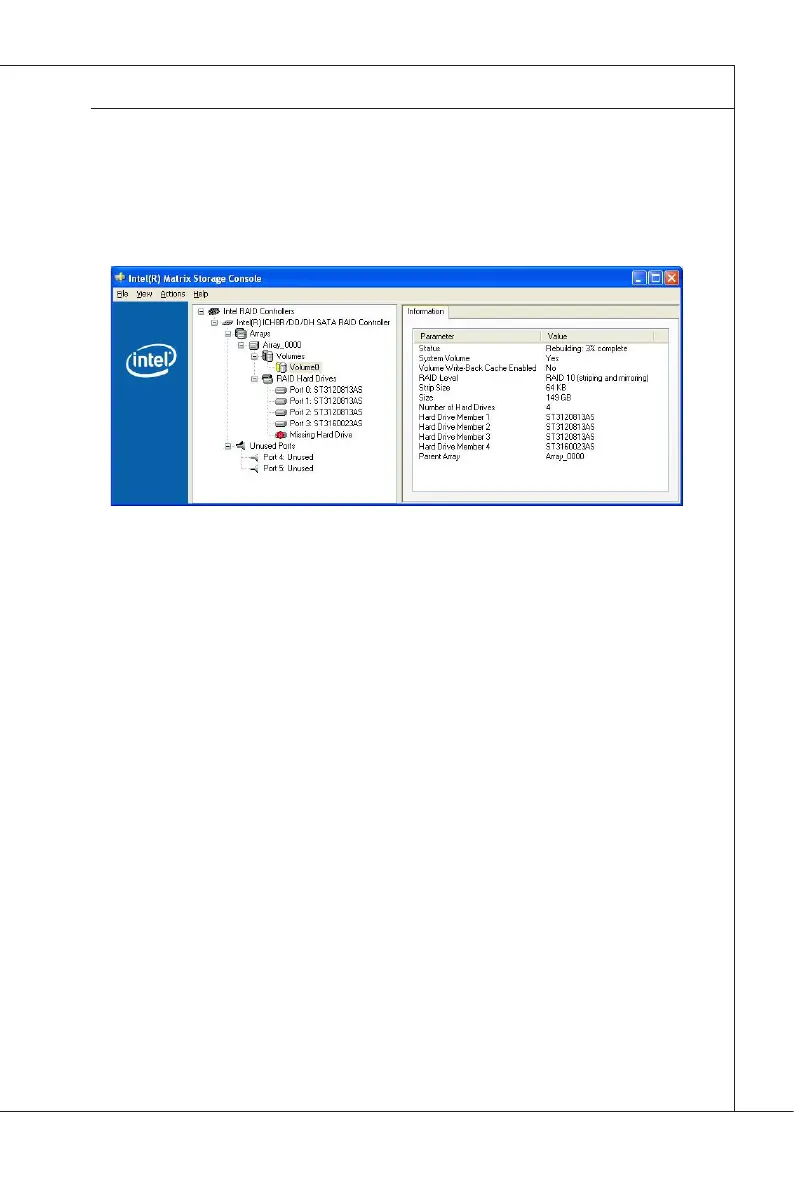Click the Volumes icon
Viewport: 794px width, 1191px height.
[267, 355]
